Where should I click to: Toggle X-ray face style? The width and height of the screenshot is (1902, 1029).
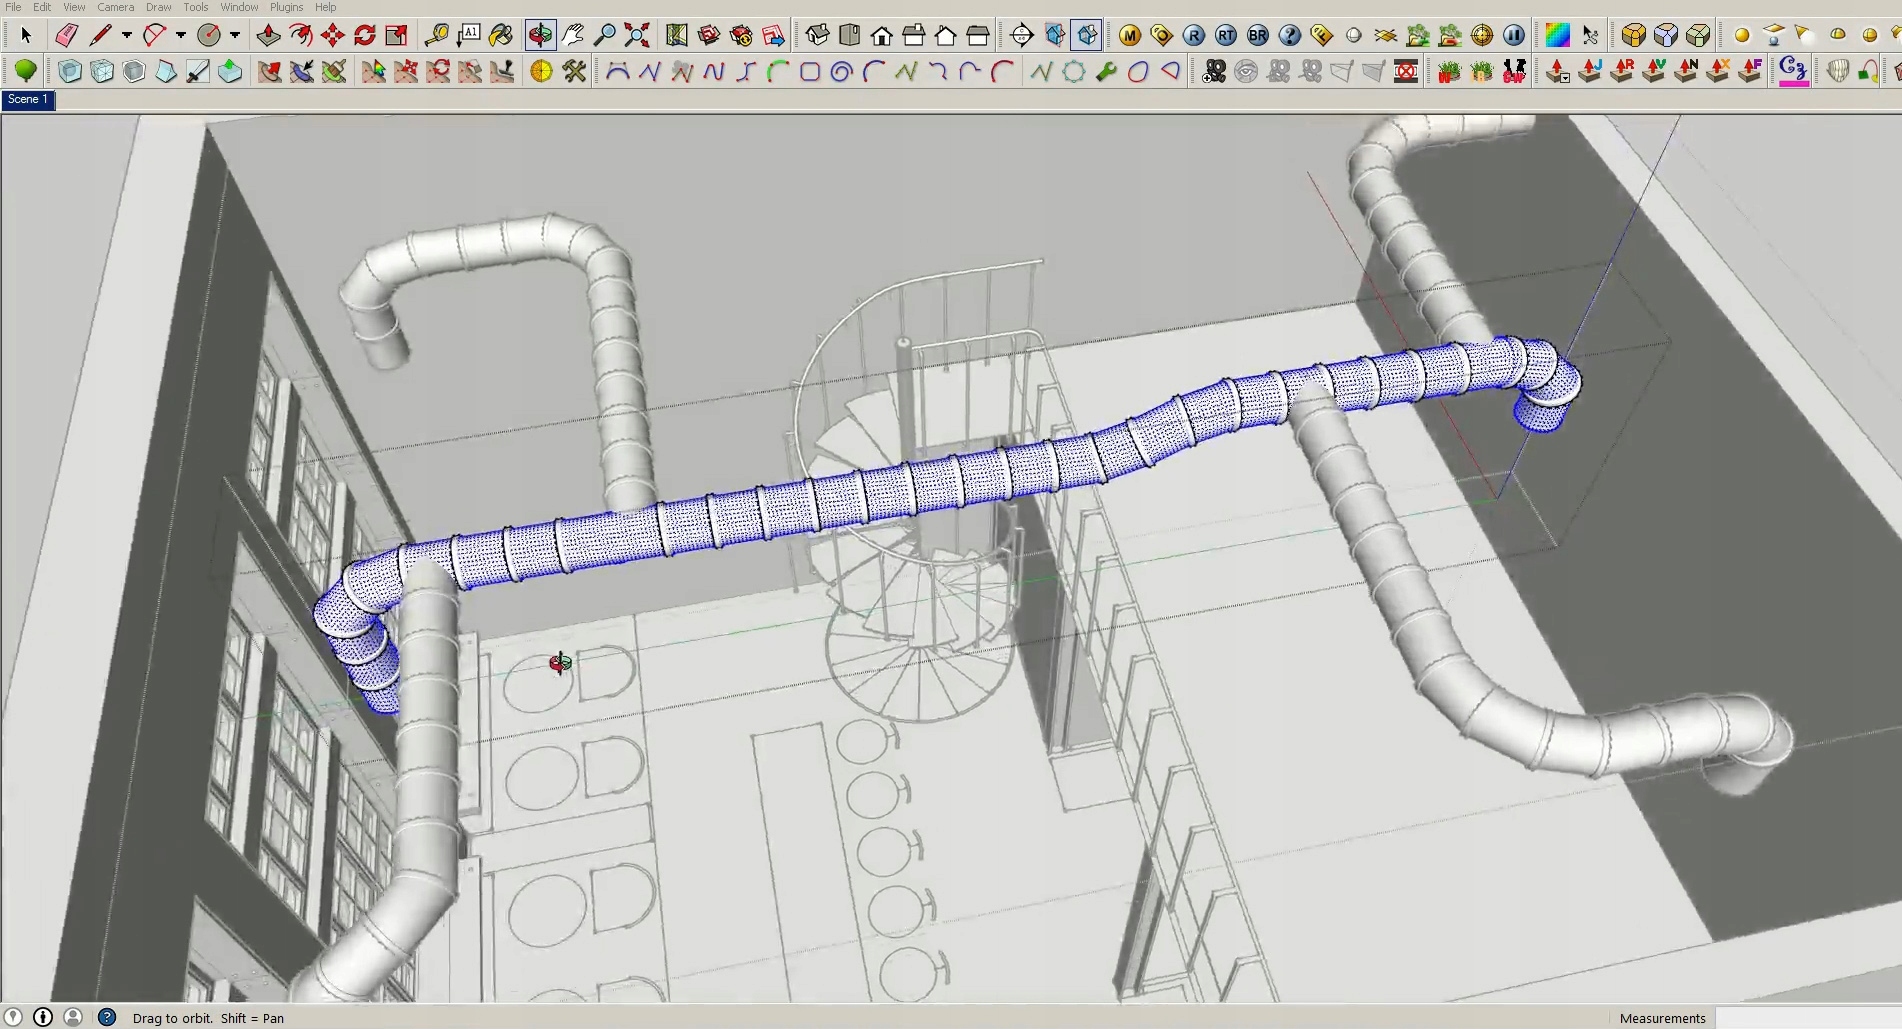pos(70,72)
